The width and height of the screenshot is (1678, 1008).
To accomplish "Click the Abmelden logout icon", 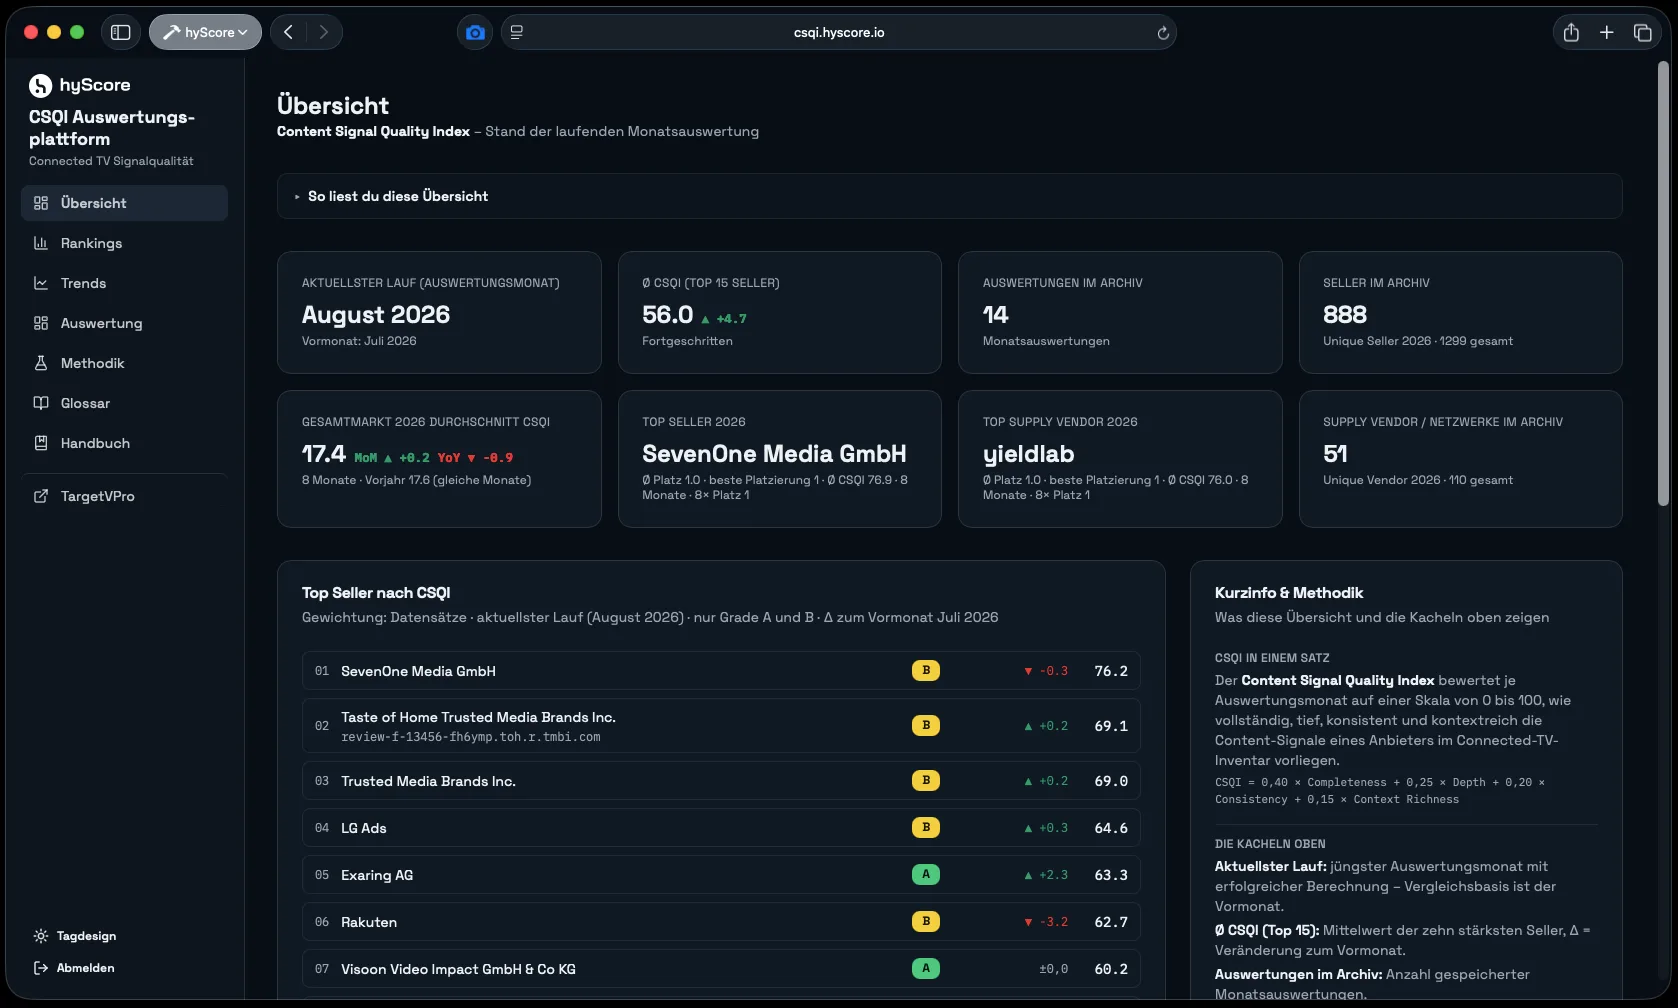I will pyautogui.click(x=41, y=968).
